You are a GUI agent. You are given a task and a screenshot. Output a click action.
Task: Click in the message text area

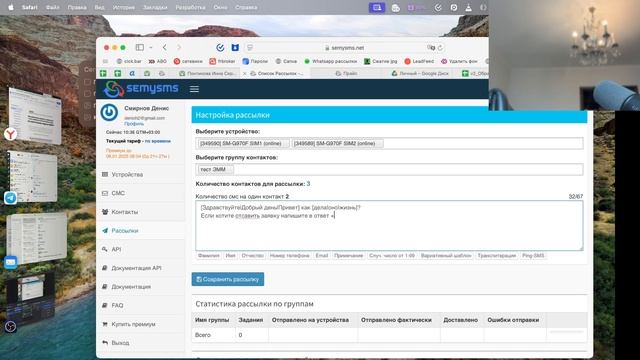[389, 225]
